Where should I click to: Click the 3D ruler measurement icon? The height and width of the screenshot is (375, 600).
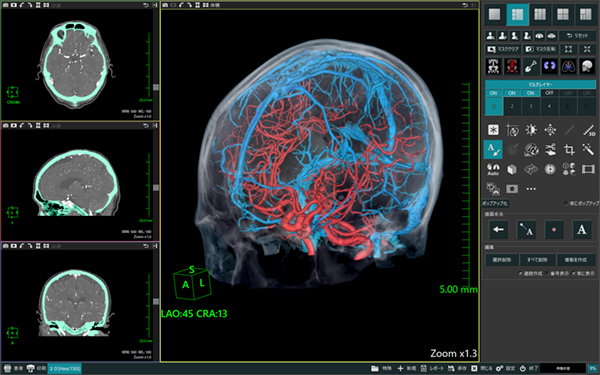(x=588, y=130)
